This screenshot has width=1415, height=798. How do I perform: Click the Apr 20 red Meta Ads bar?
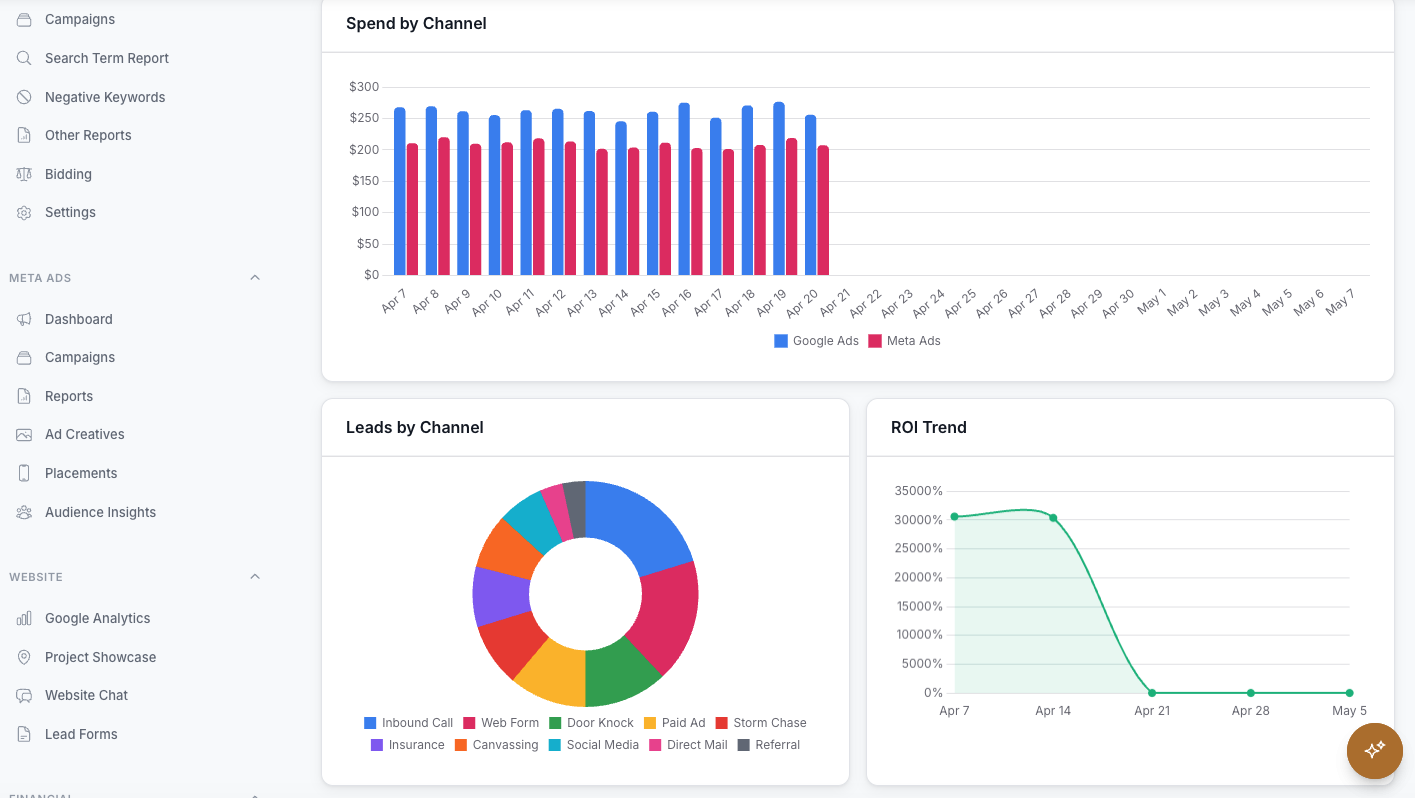click(x=823, y=211)
